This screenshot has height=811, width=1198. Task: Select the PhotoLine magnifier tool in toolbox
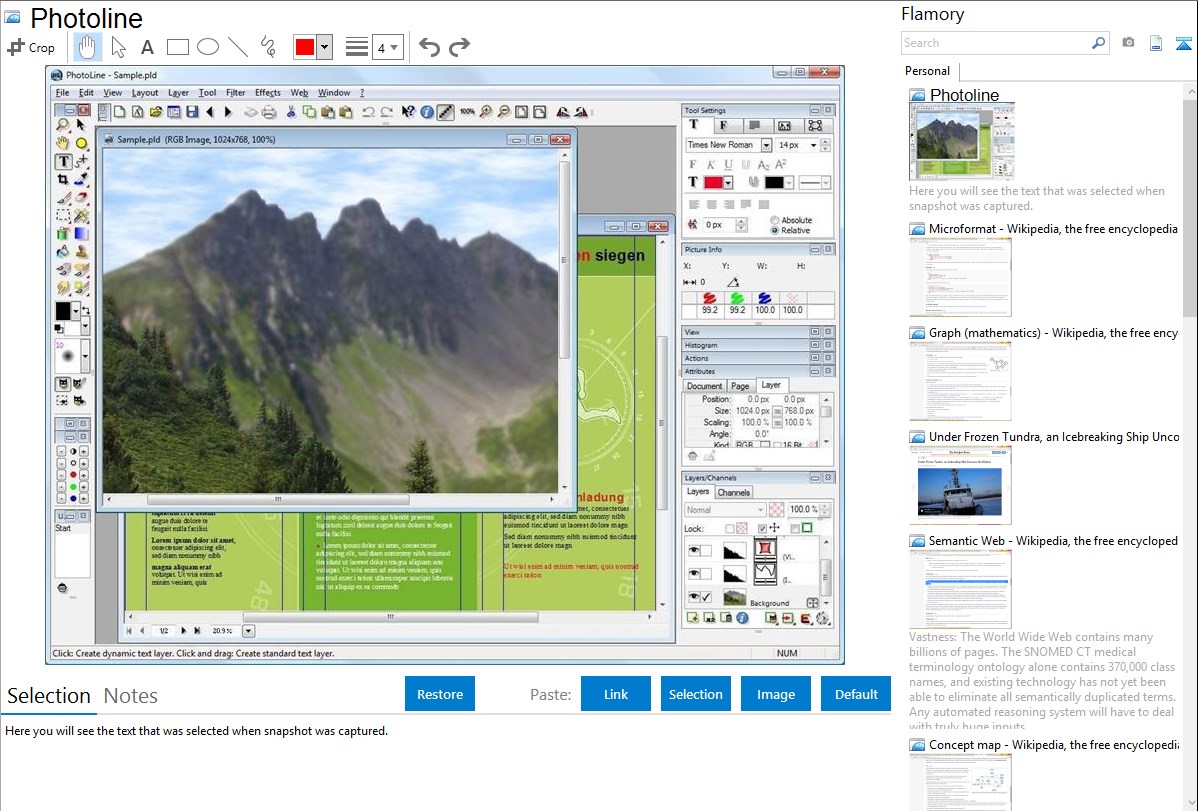click(63, 125)
